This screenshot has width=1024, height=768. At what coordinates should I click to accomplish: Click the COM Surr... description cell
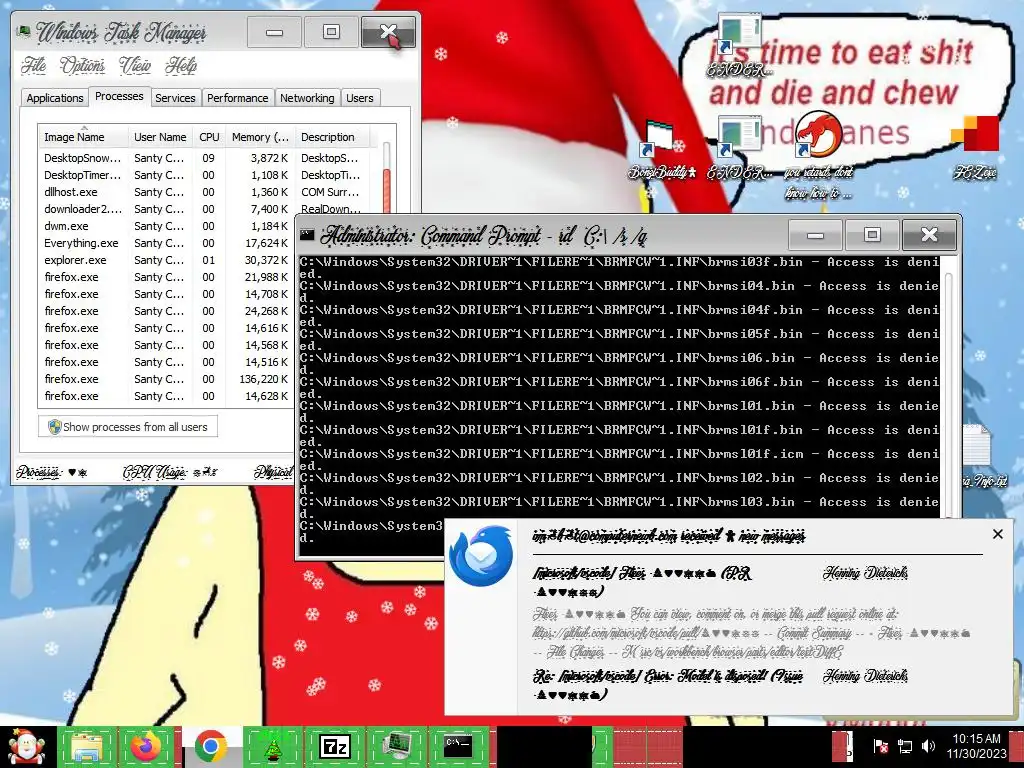[330, 192]
